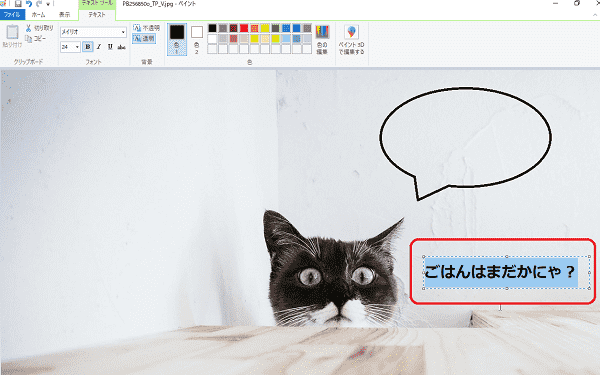The width and height of the screenshot is (600, 375).
Task: Open the font size dropdown showing 24
Action: 77,47
